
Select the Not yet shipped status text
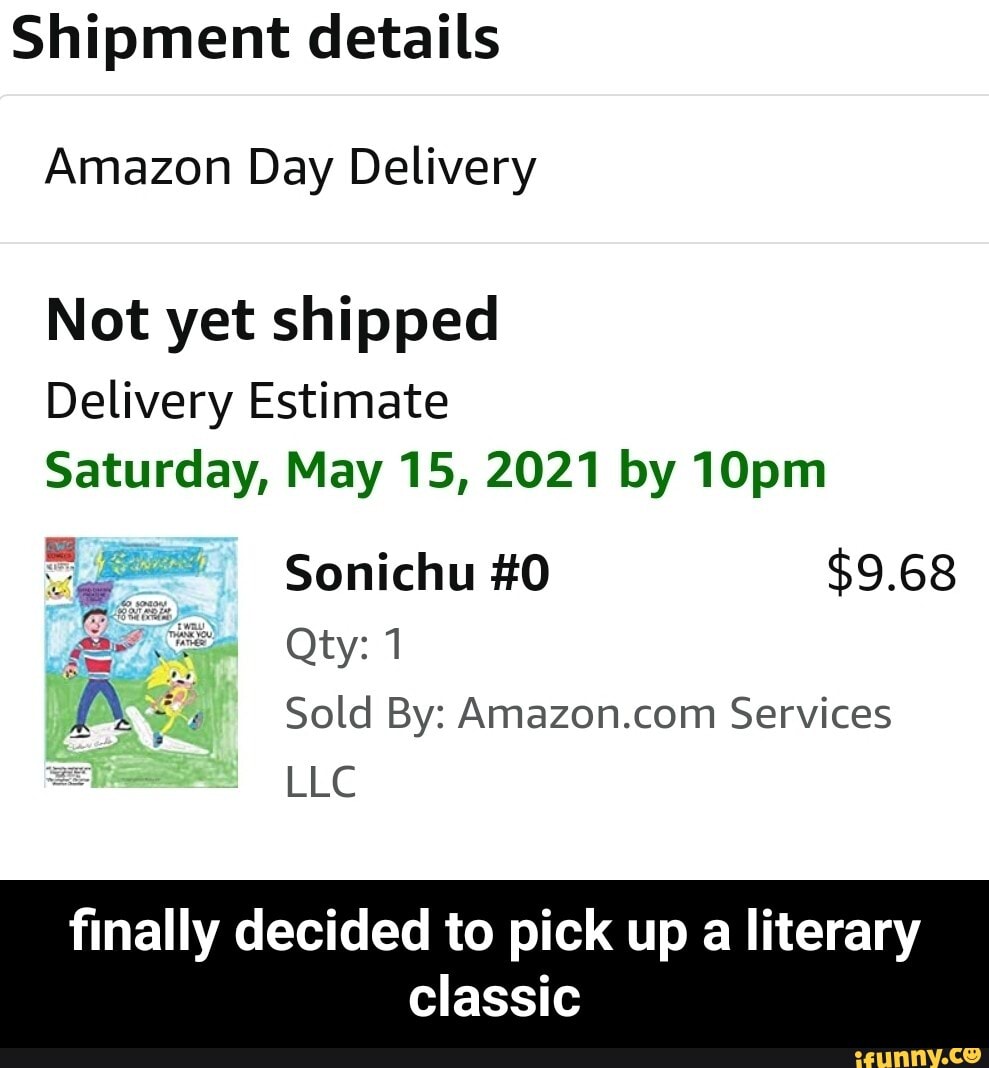(x=271, y=320)
